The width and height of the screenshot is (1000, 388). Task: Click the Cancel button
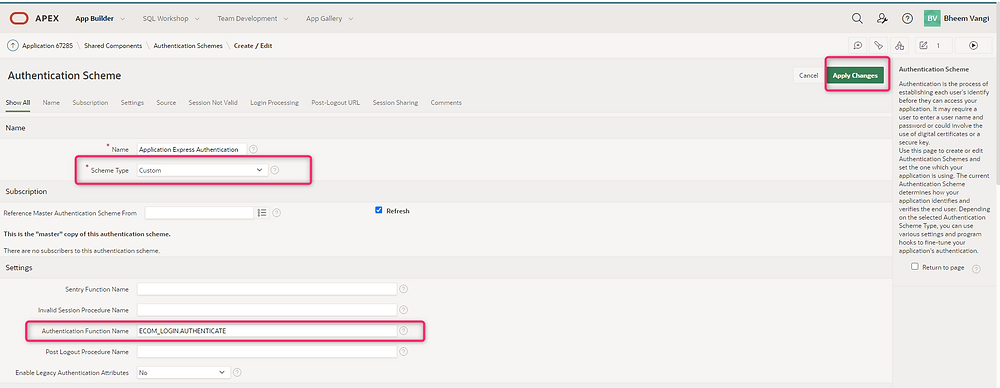808,75
